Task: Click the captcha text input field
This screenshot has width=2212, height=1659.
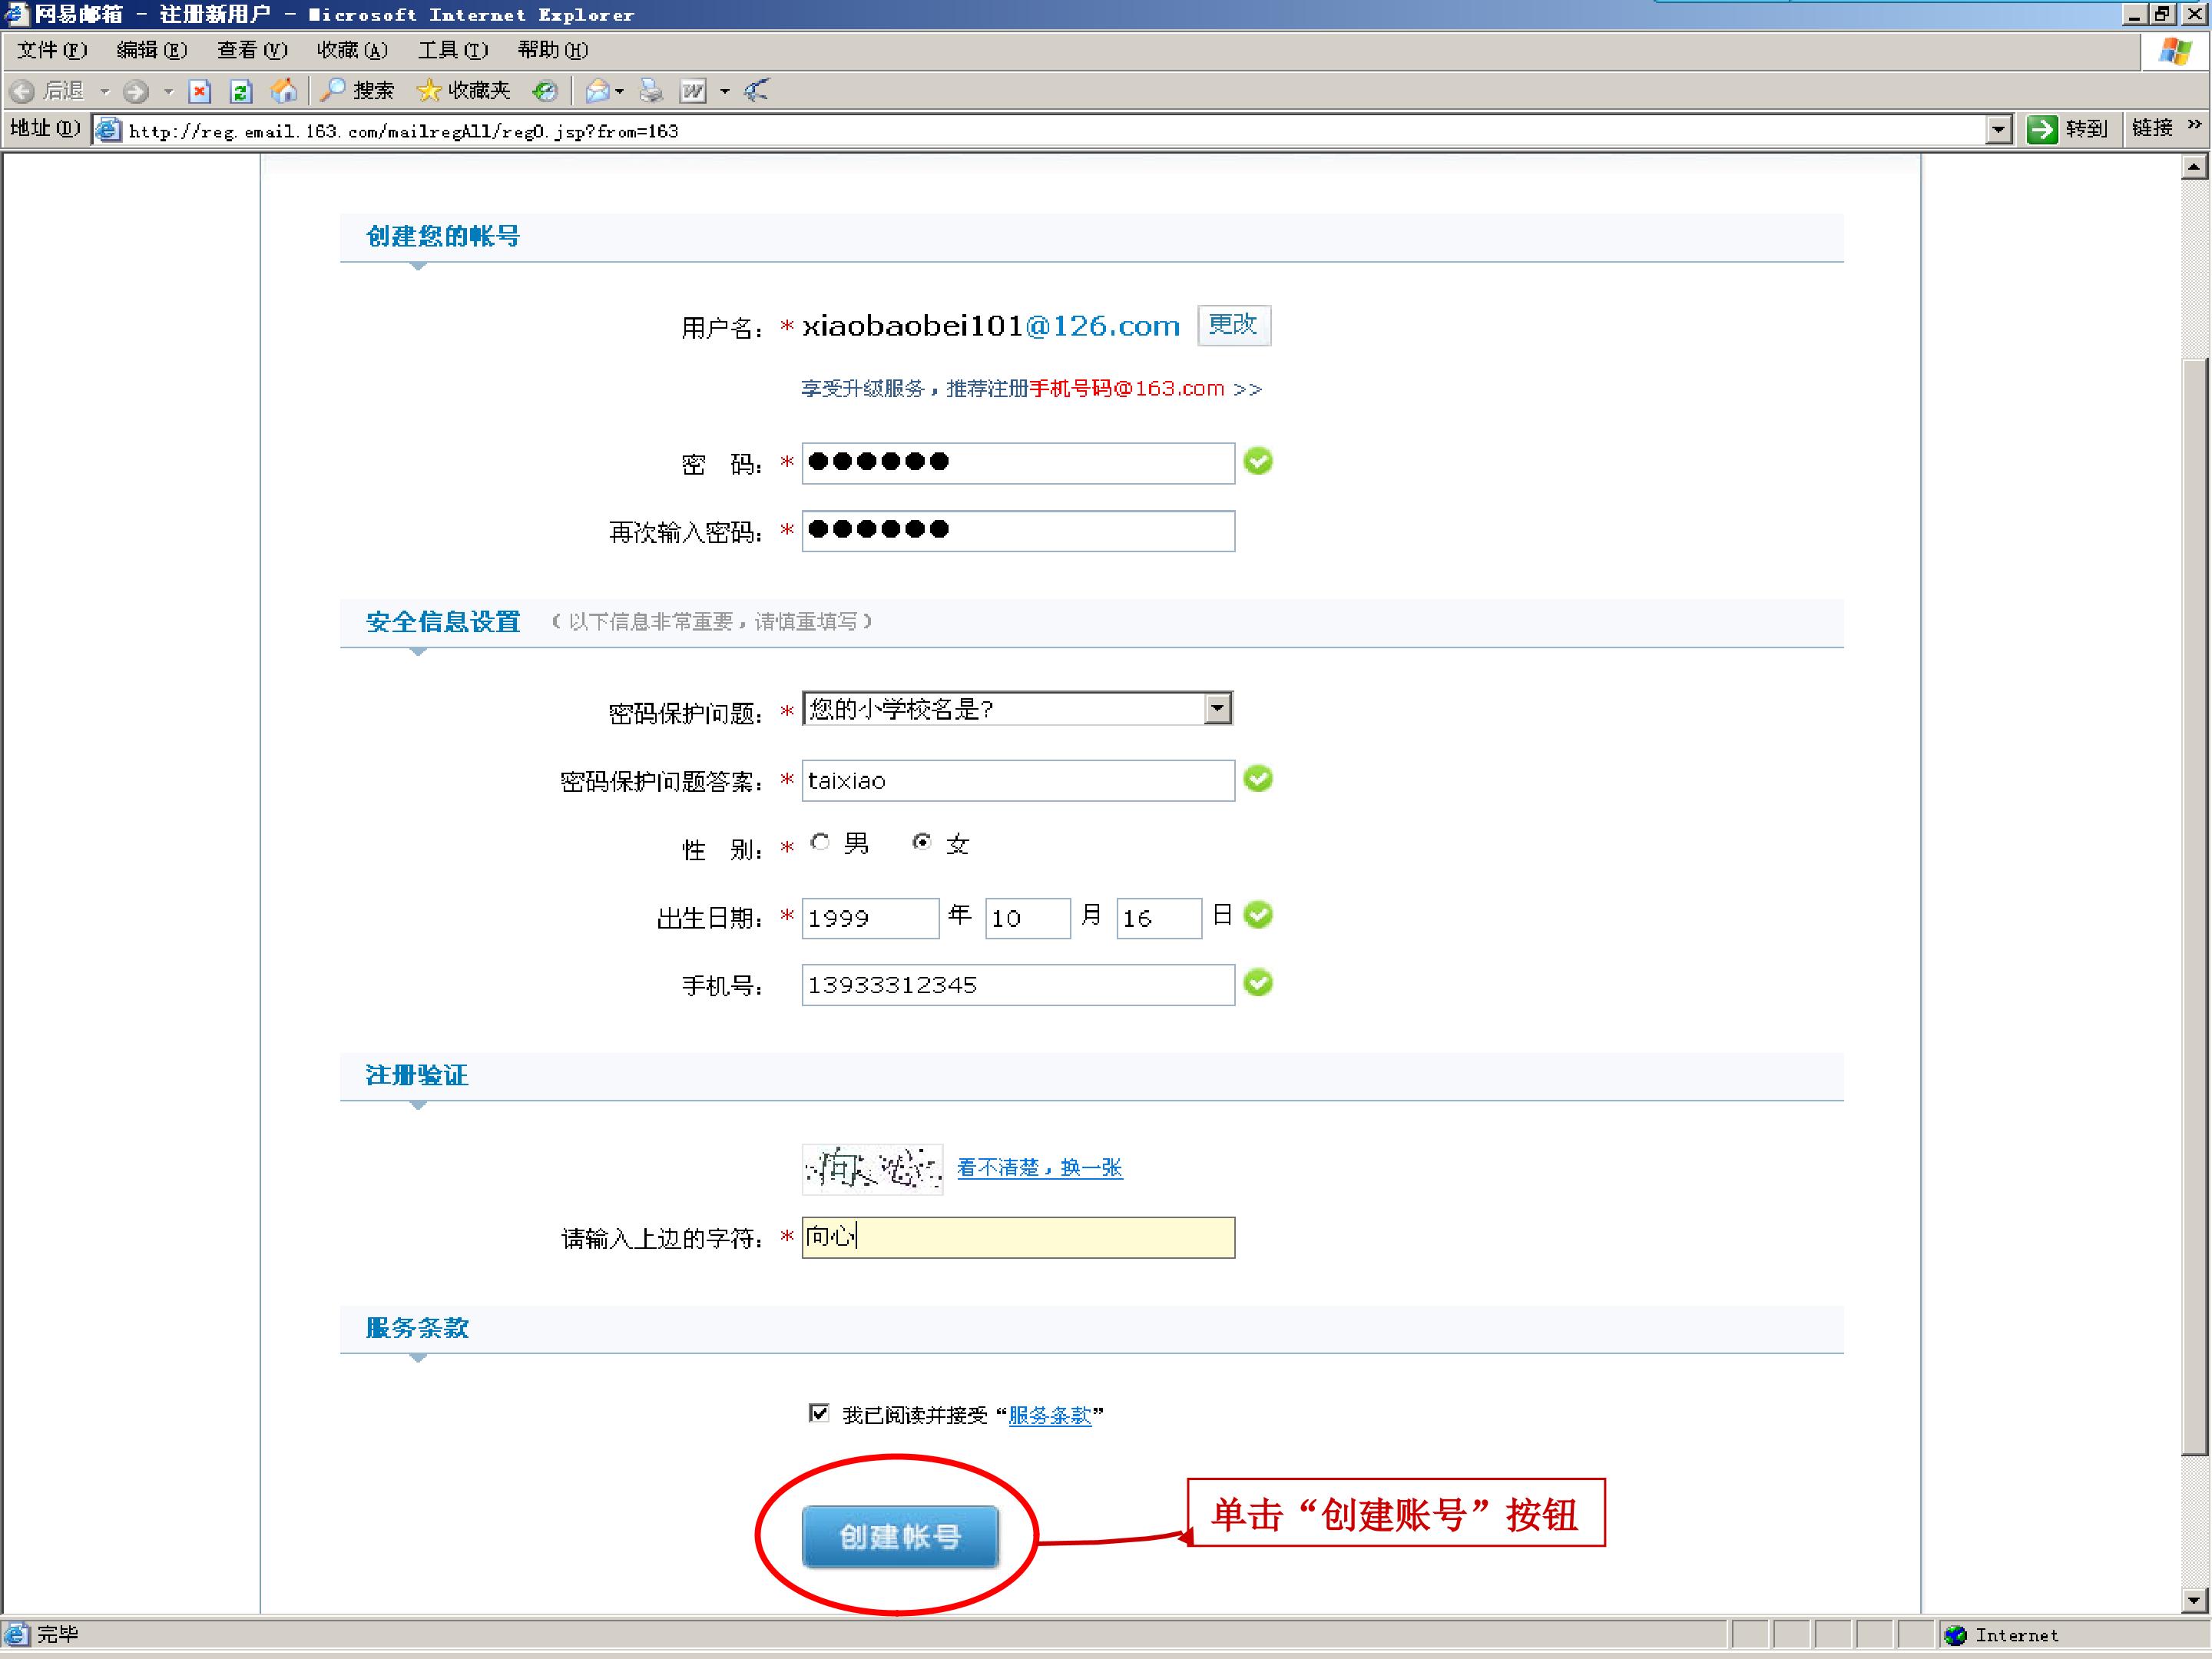Action: 1018,1238
